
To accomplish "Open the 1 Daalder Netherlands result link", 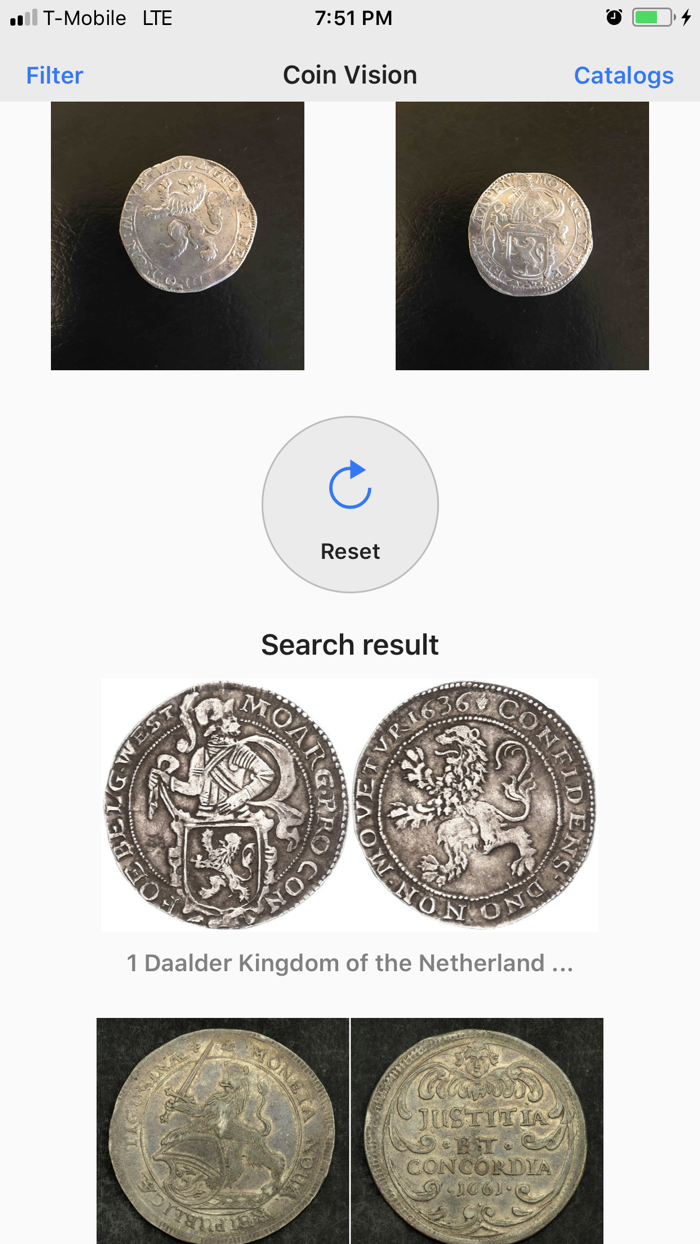I will (349, 963).
